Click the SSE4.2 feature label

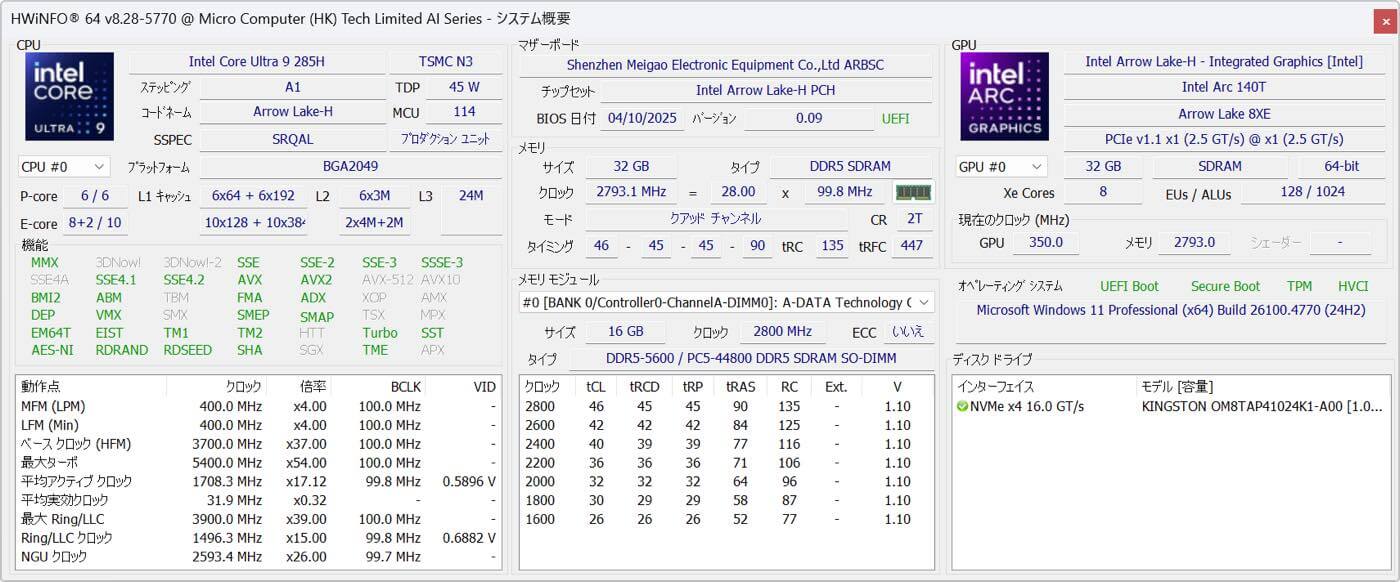184,280
